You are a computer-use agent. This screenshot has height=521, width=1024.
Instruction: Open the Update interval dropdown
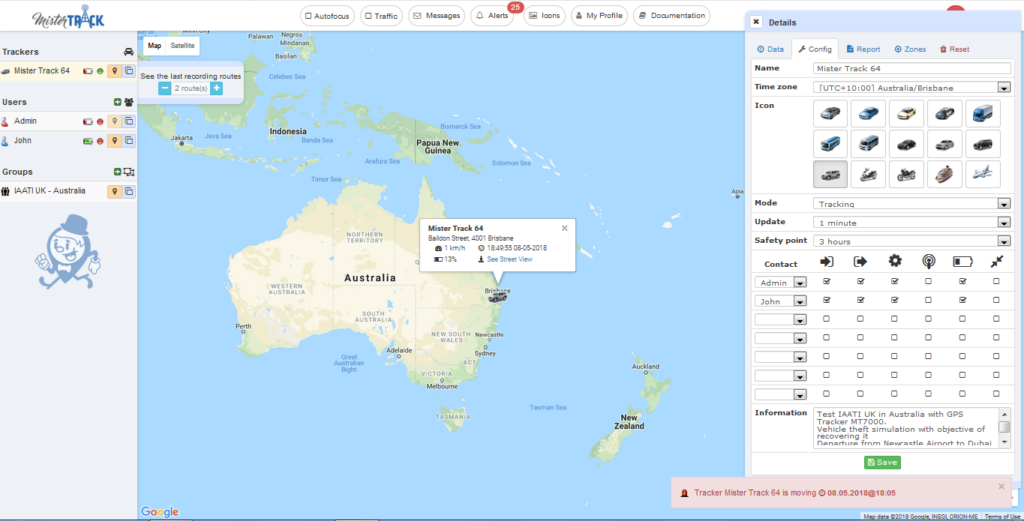(x=912, y=223)
